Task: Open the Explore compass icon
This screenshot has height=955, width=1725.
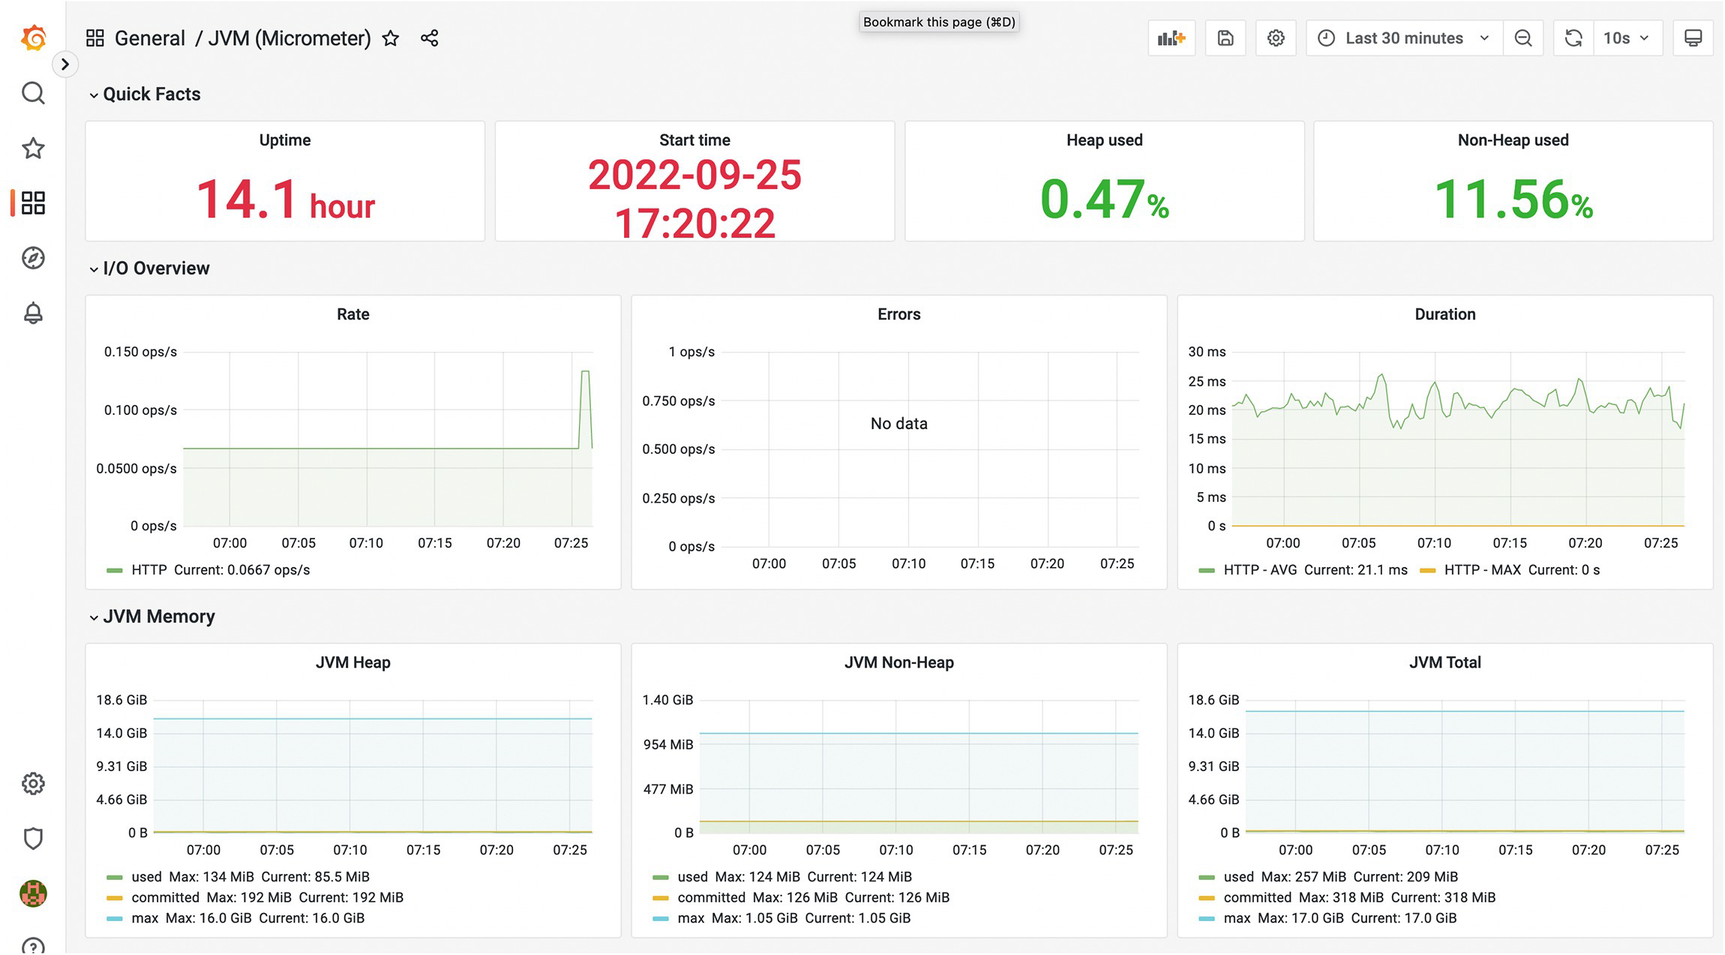Action: click(x=33, y=258)
